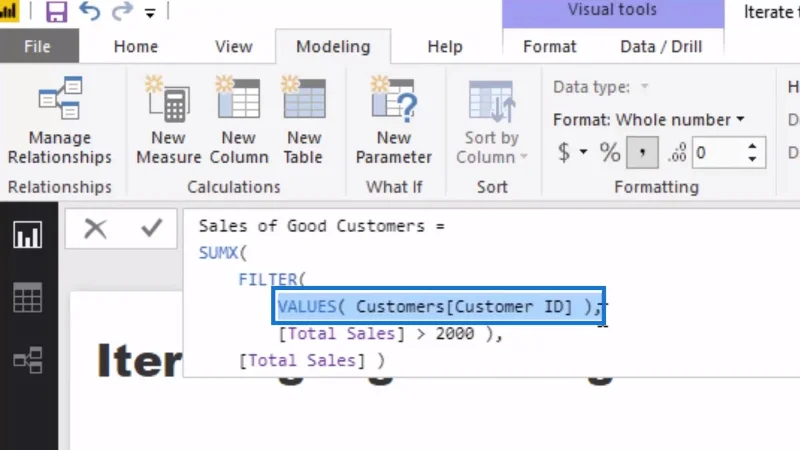Click the last line's [Total Sales] reference
This screenshot has height=450, width=800.
pos(302,361)
